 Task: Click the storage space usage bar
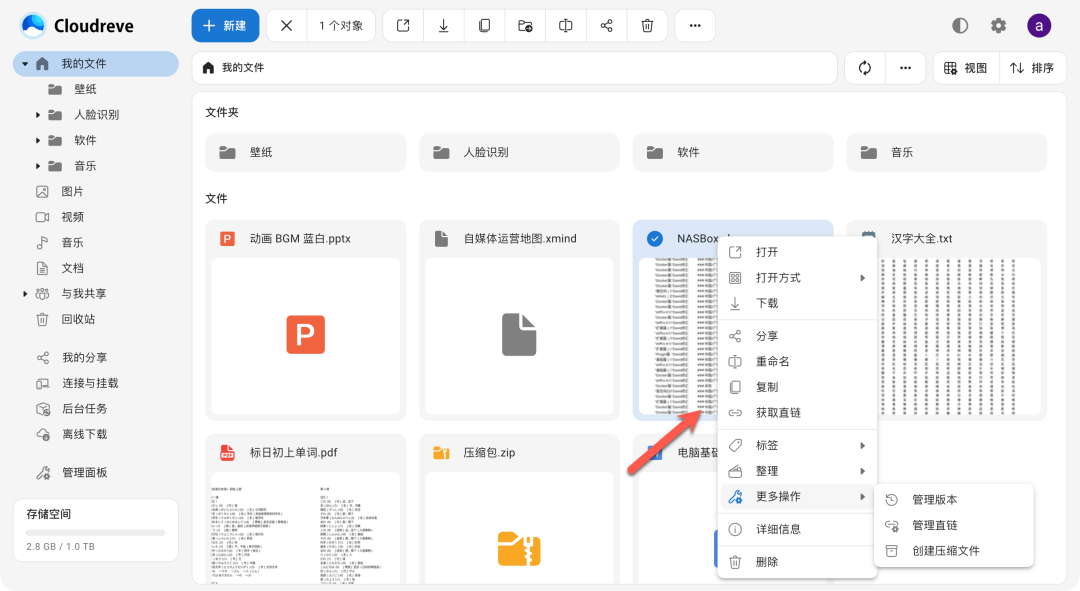click(x=95, y=533)
